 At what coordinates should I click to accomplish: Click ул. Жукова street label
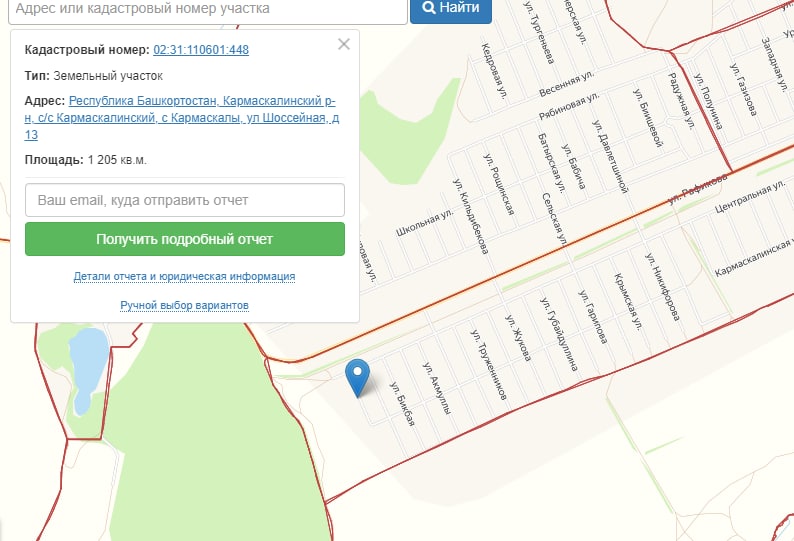pos(518,338)
